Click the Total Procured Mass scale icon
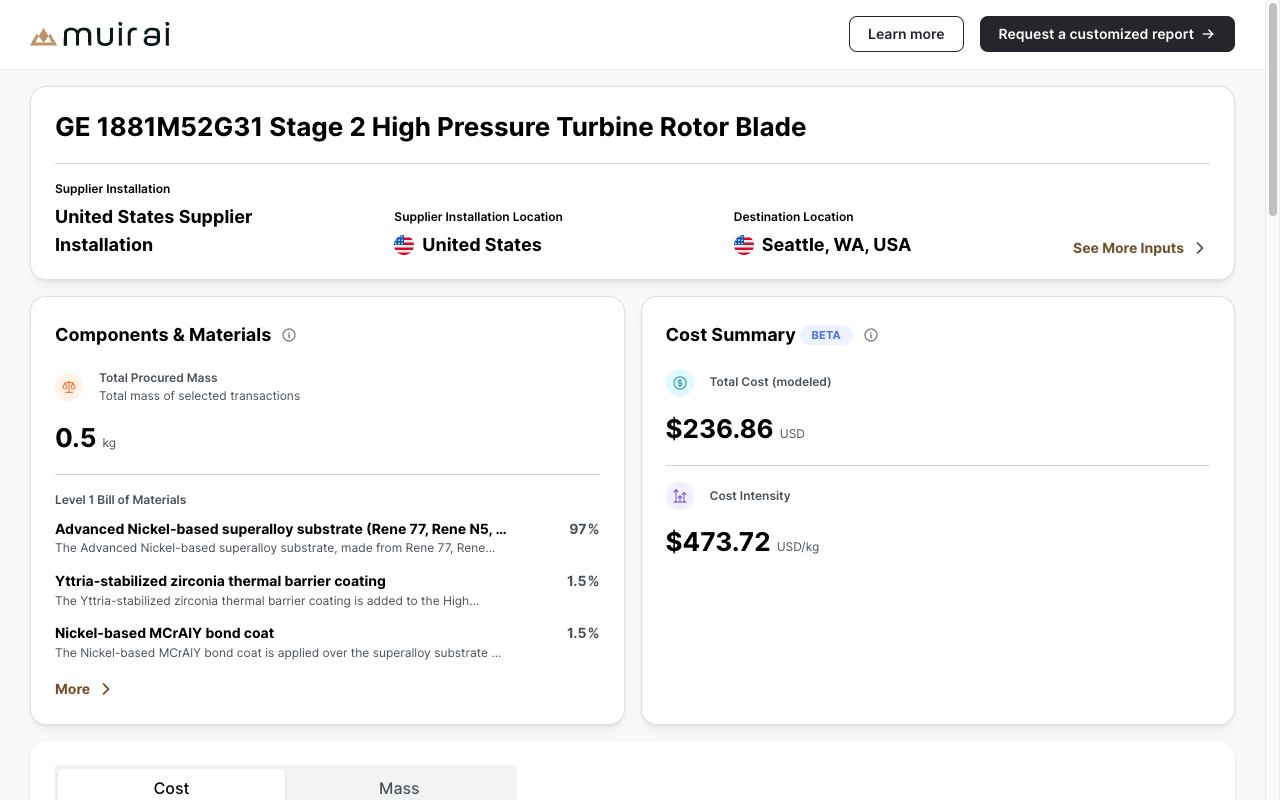This screenshot has width=1280, height=800. (x=69, y=387)
